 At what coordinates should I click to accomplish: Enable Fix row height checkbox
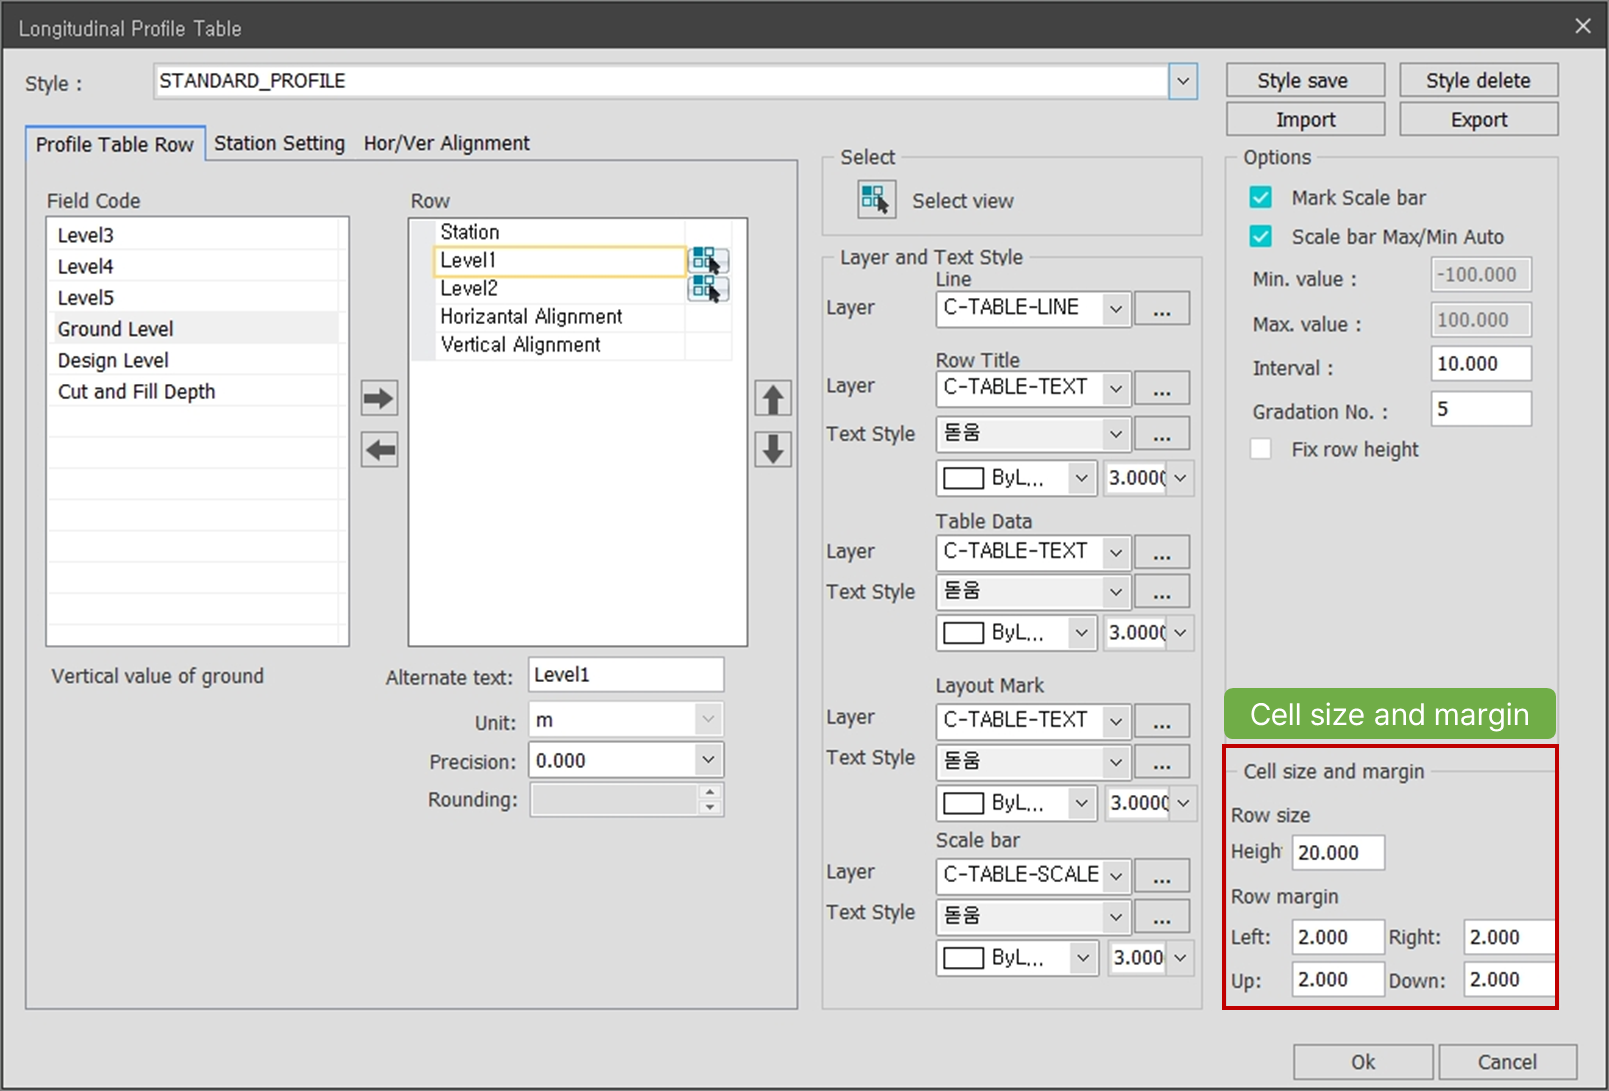tap(1261, 449)
